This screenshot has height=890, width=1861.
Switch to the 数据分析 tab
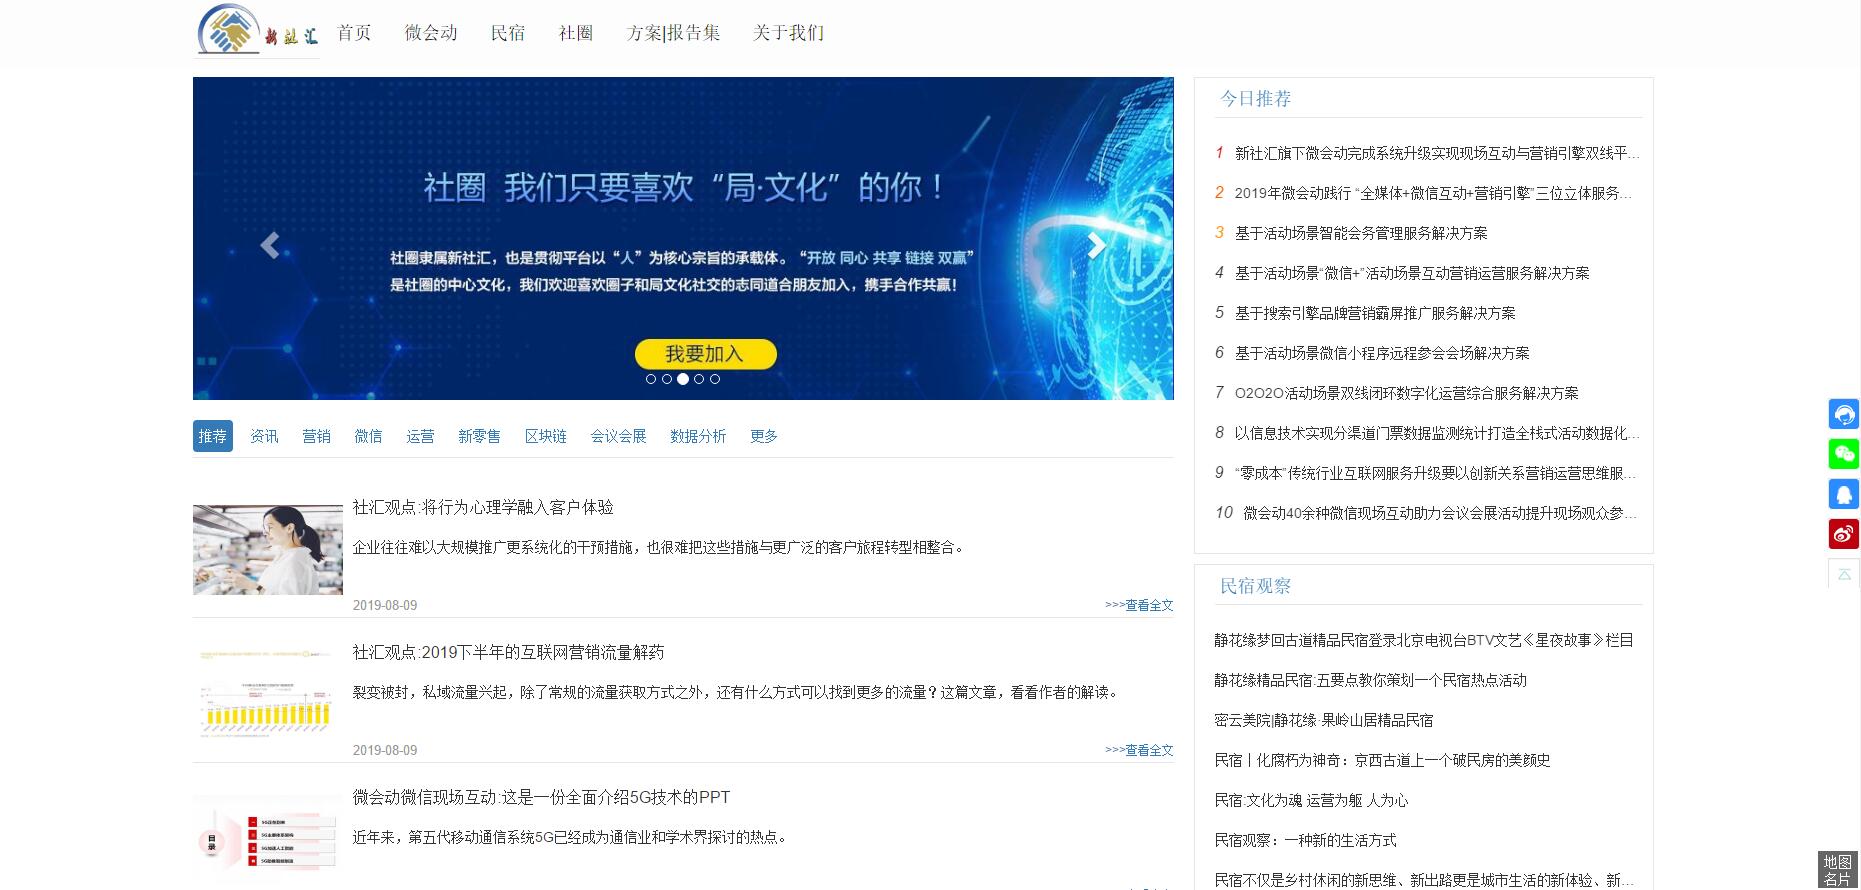(698, 436)
